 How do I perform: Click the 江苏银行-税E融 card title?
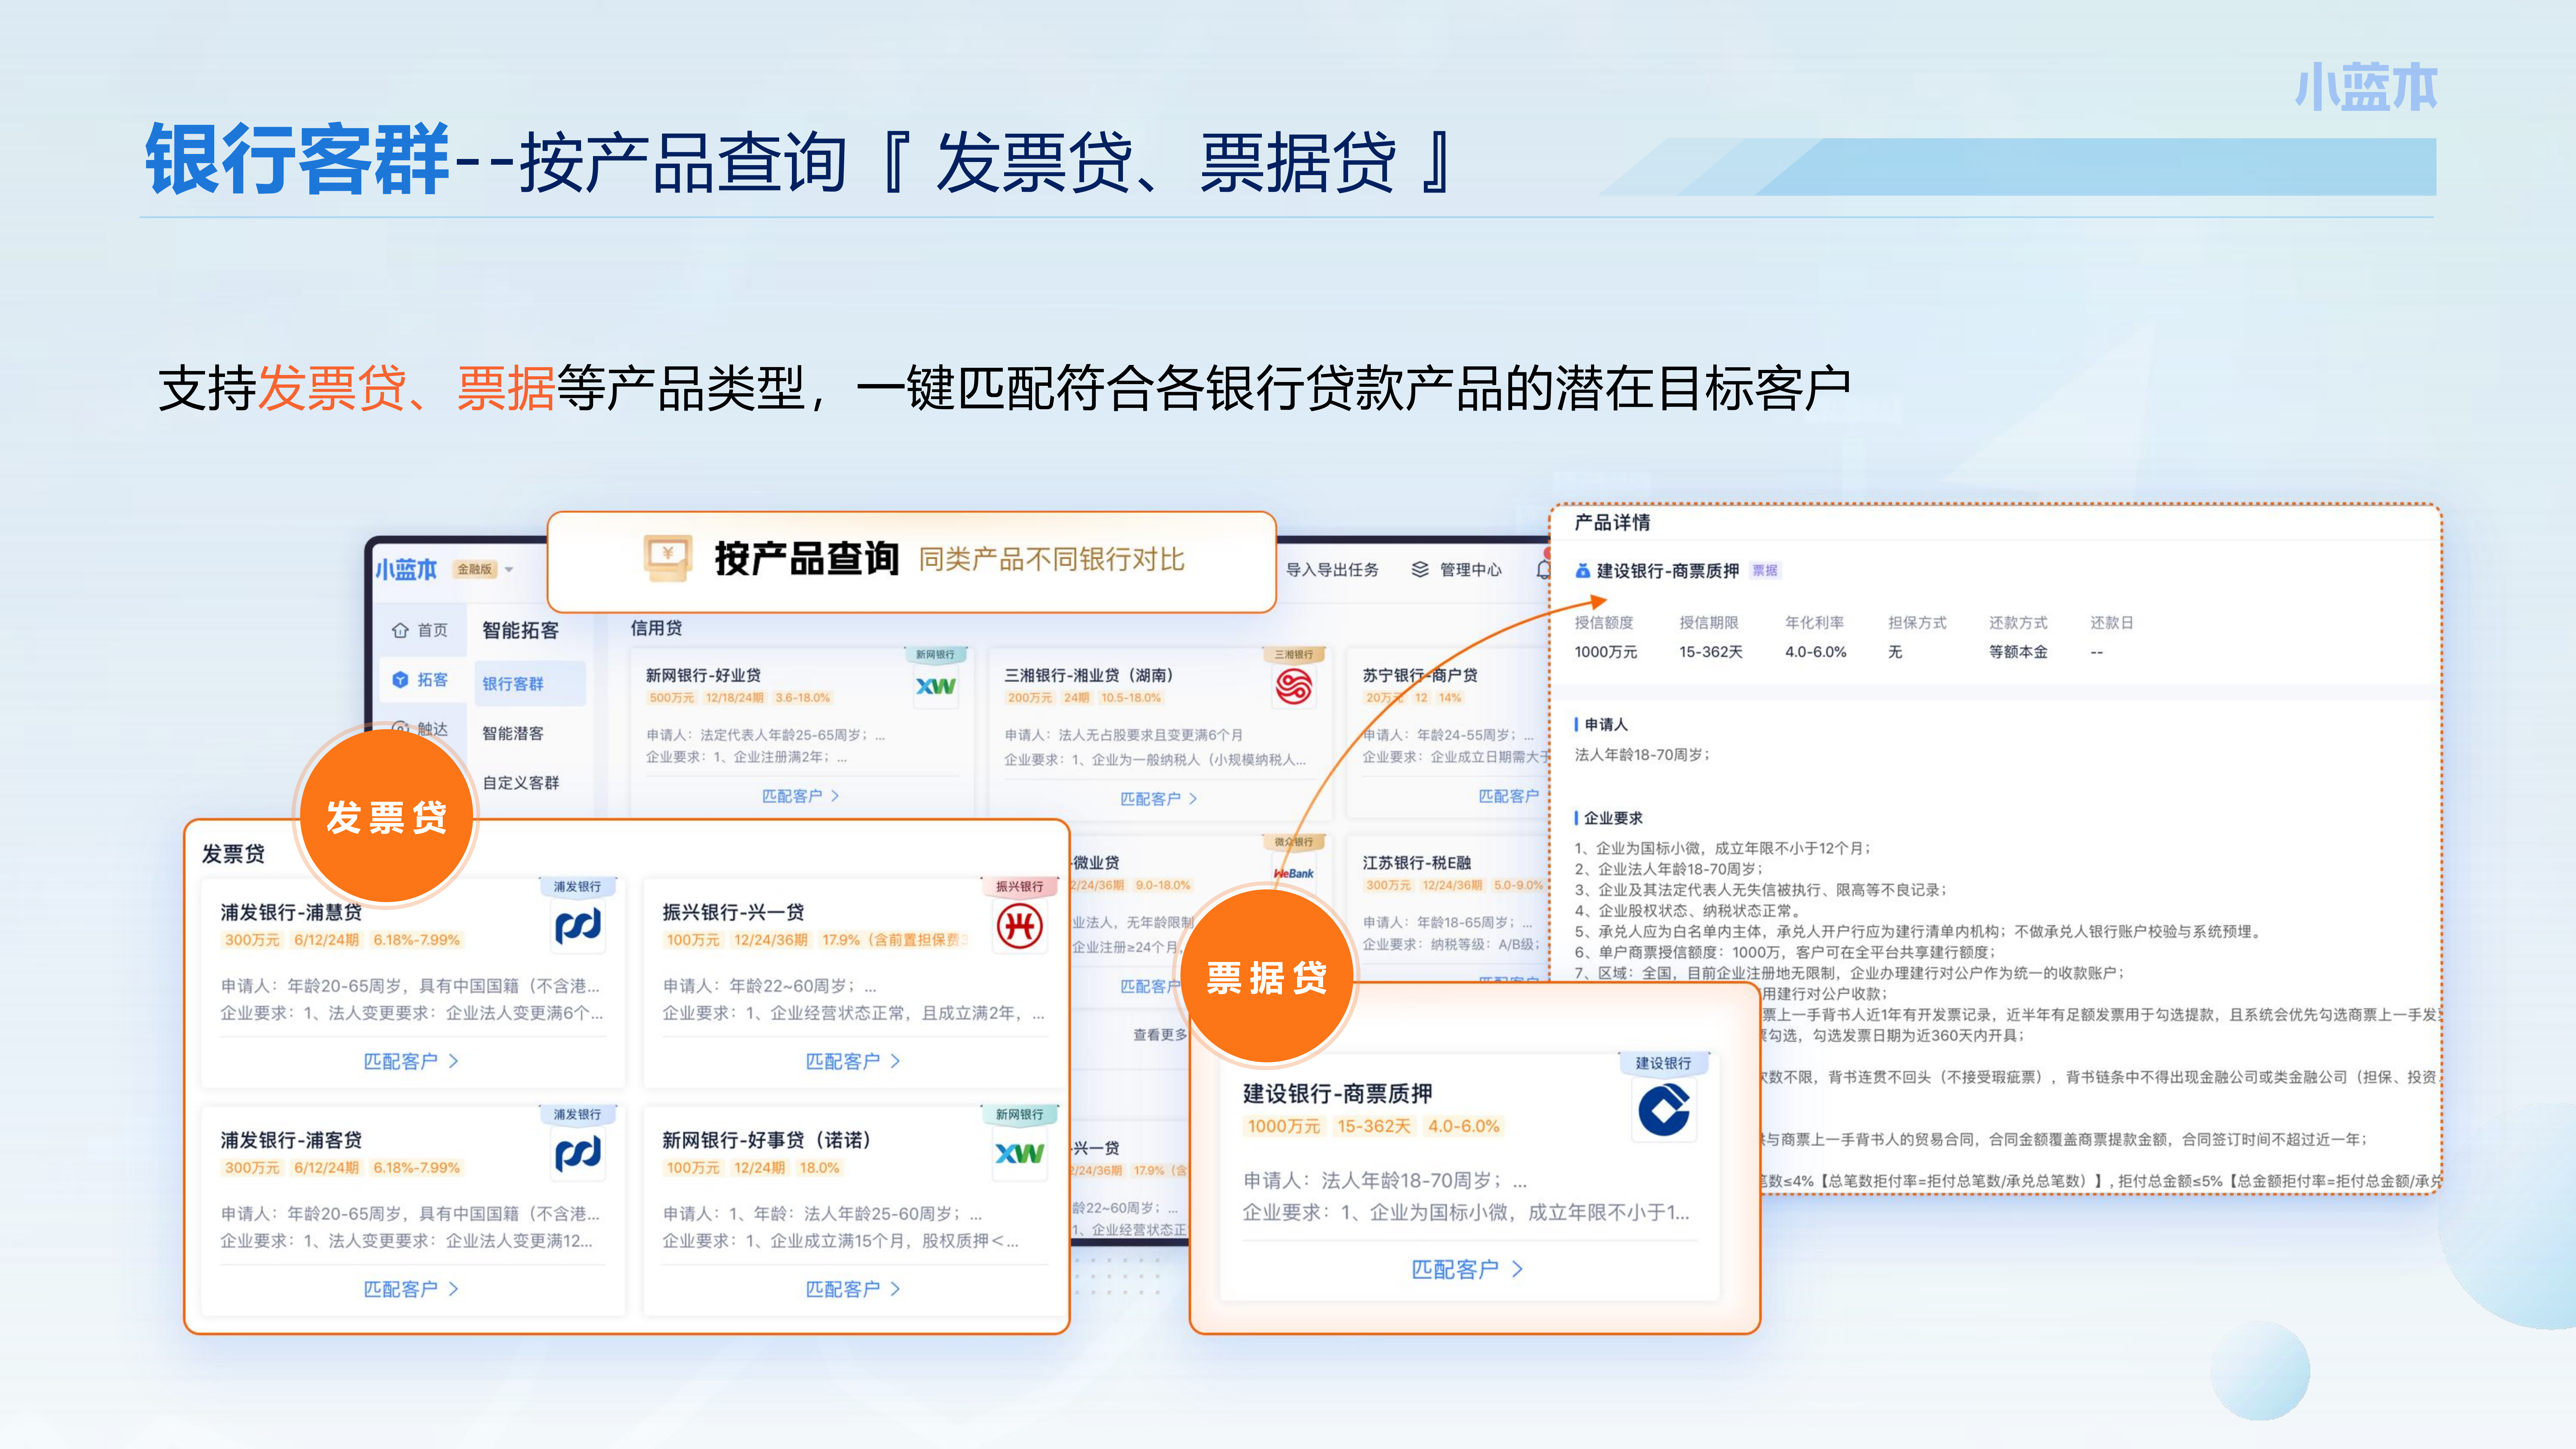[x=1417, y=863]
